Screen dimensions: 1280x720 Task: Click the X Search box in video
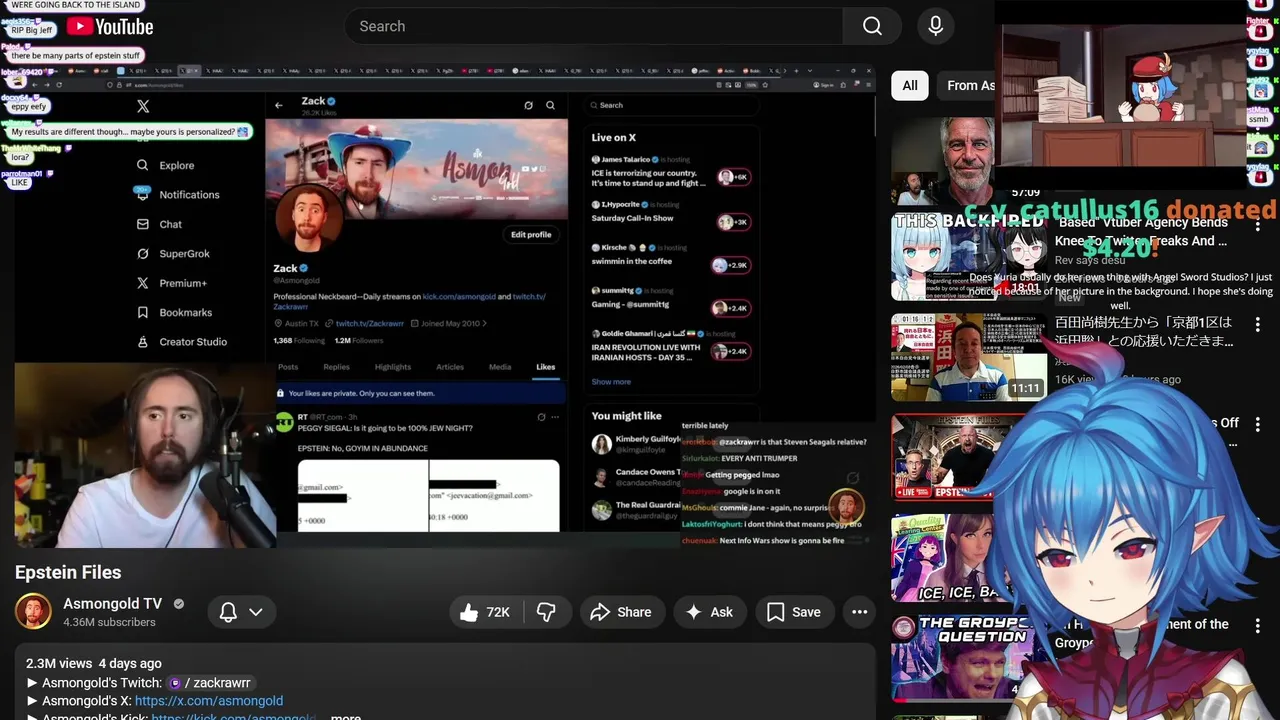pos(672,105)
